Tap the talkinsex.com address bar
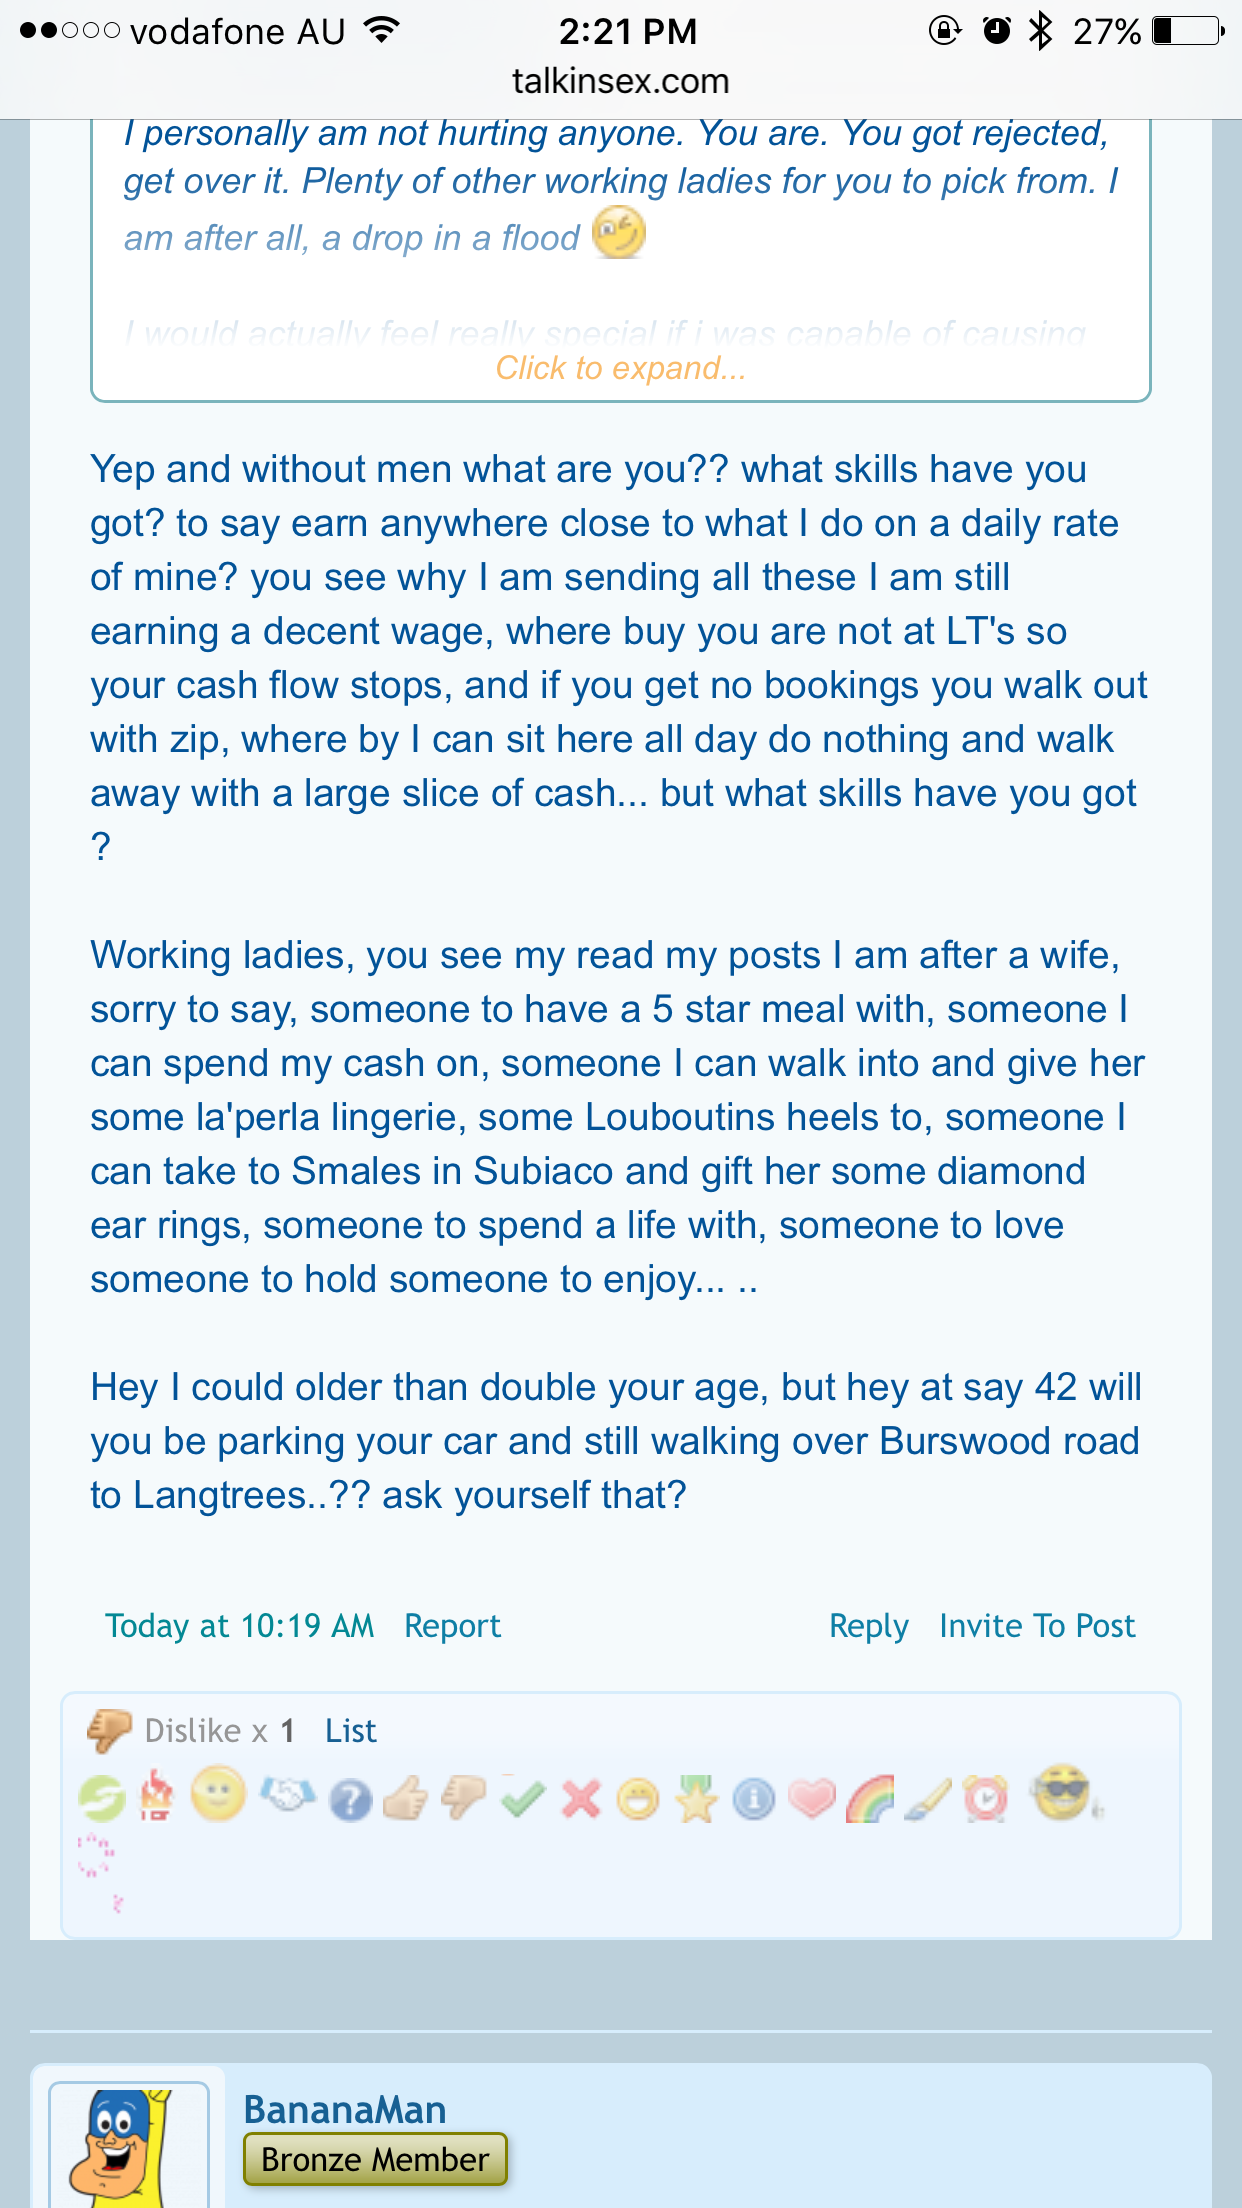 [x=621, y=81]
